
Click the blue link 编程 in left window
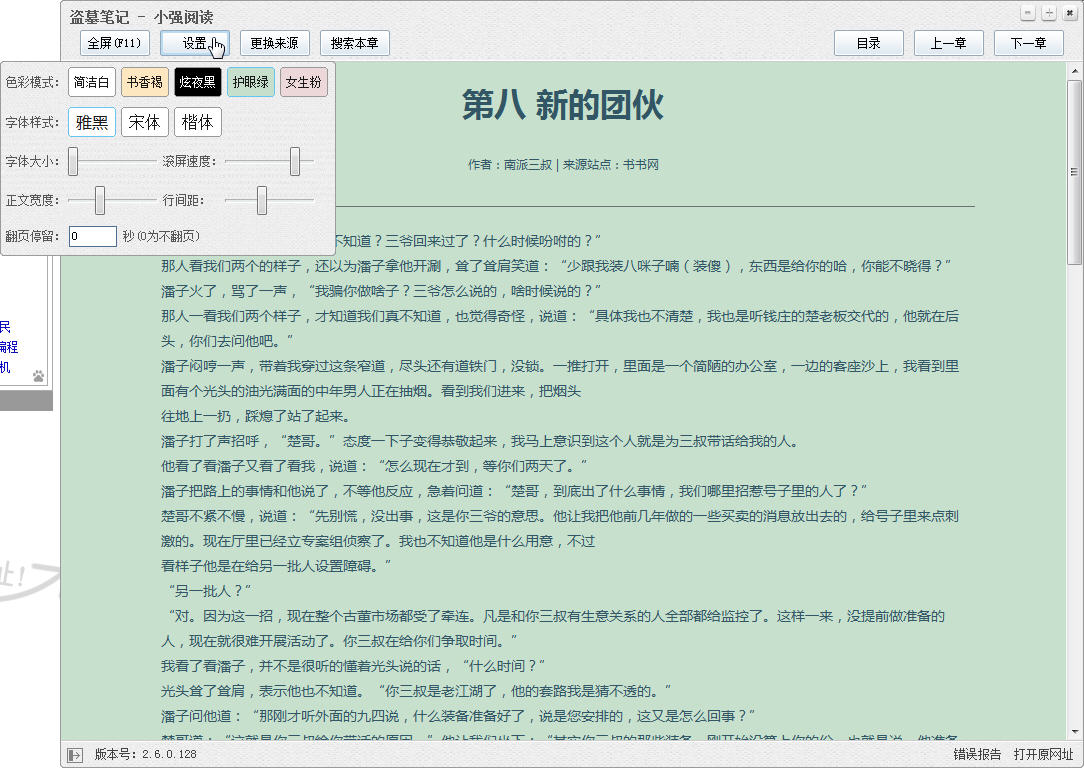[9, 347]
